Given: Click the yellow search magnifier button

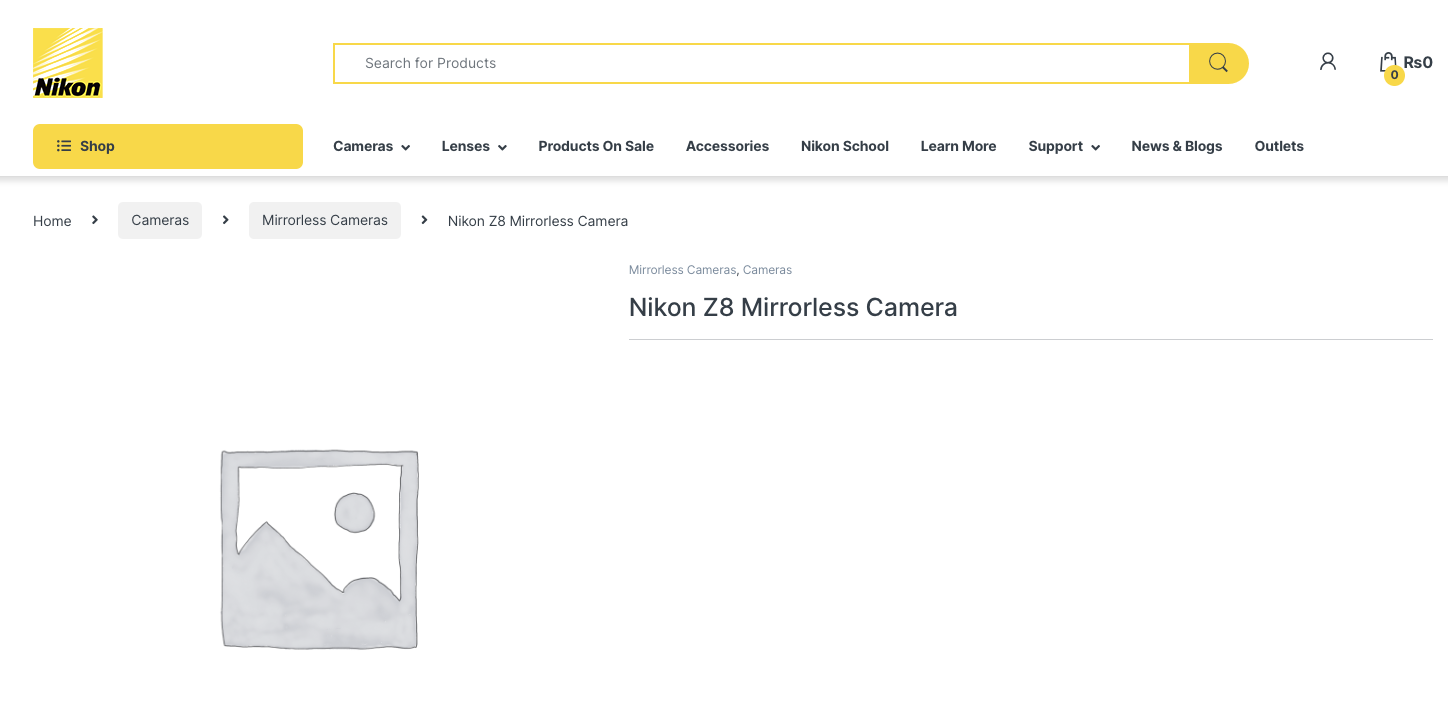Looking at the screenshot, I should coord(1217,63).
